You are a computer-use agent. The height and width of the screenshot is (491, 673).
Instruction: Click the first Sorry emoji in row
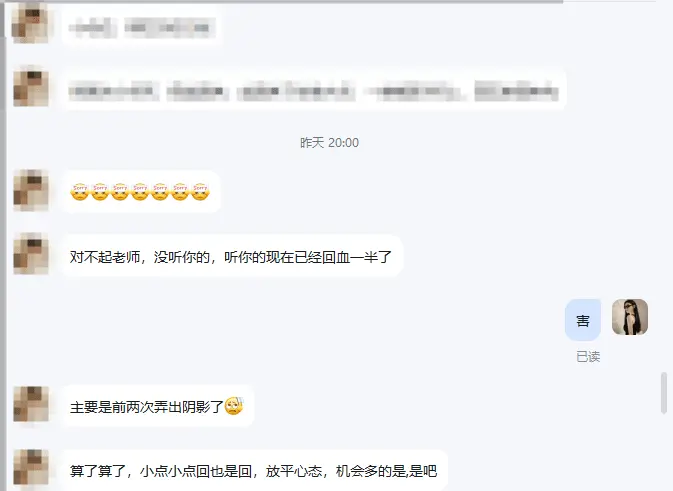click(80, 192)
